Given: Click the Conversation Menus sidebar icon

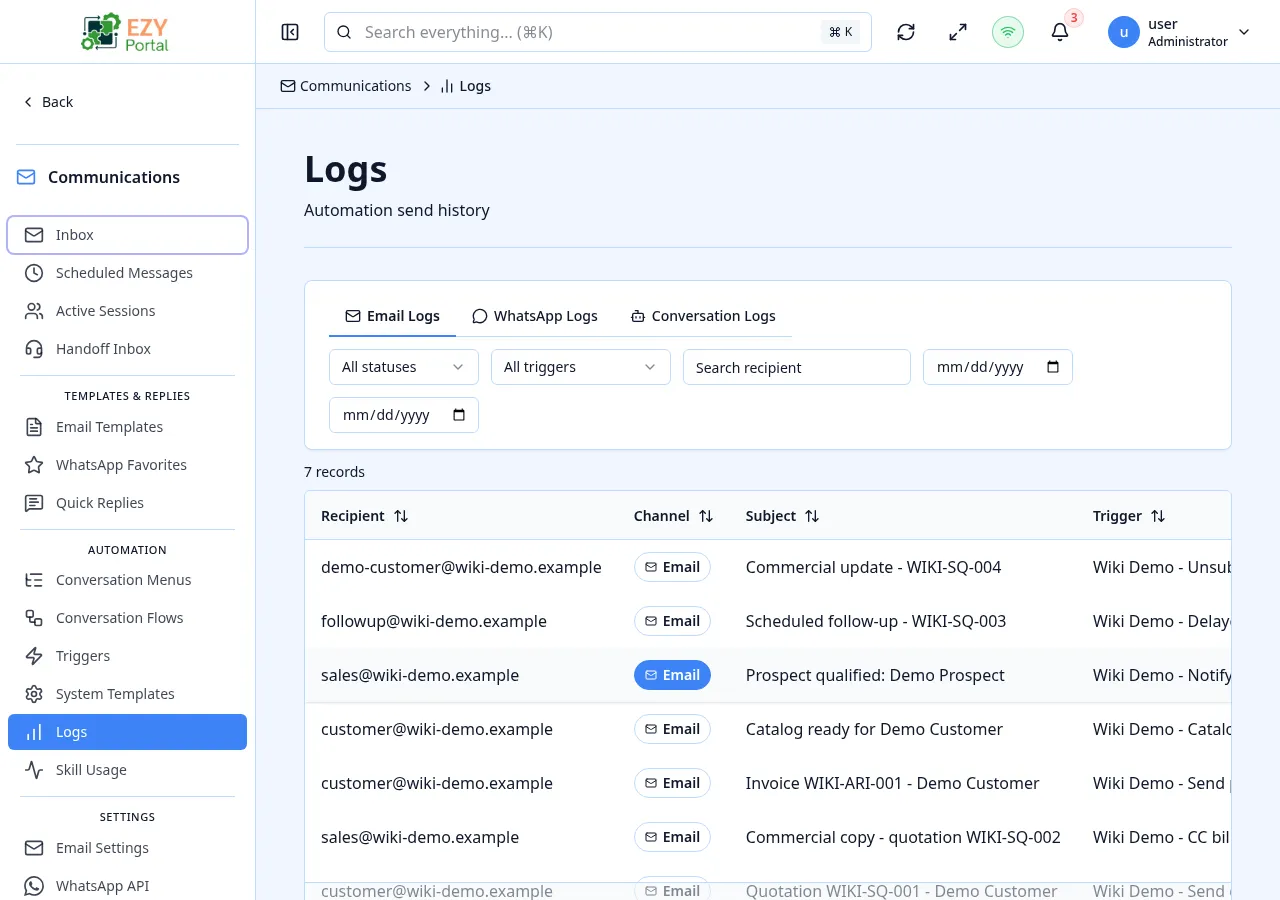Looking at the screenshot, I should (x=34, y=580).
